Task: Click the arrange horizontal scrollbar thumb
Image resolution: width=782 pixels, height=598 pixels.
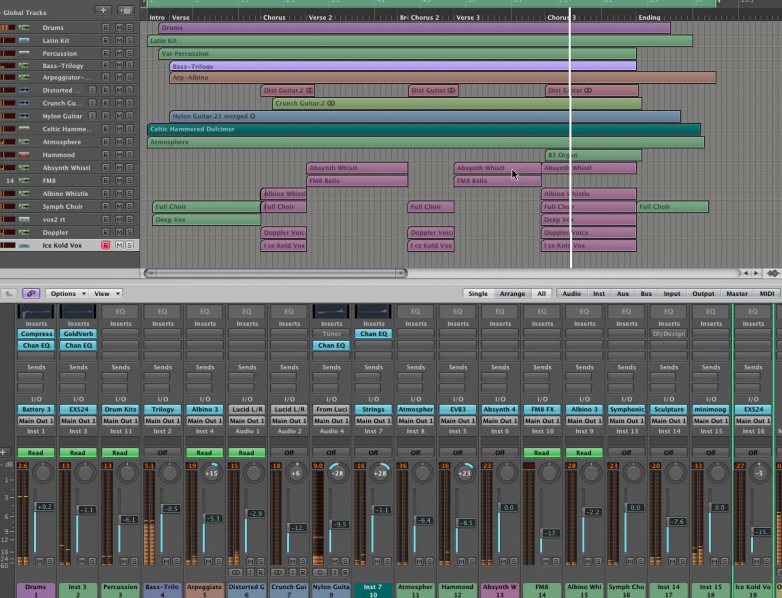Action: [x=275, y=273]
